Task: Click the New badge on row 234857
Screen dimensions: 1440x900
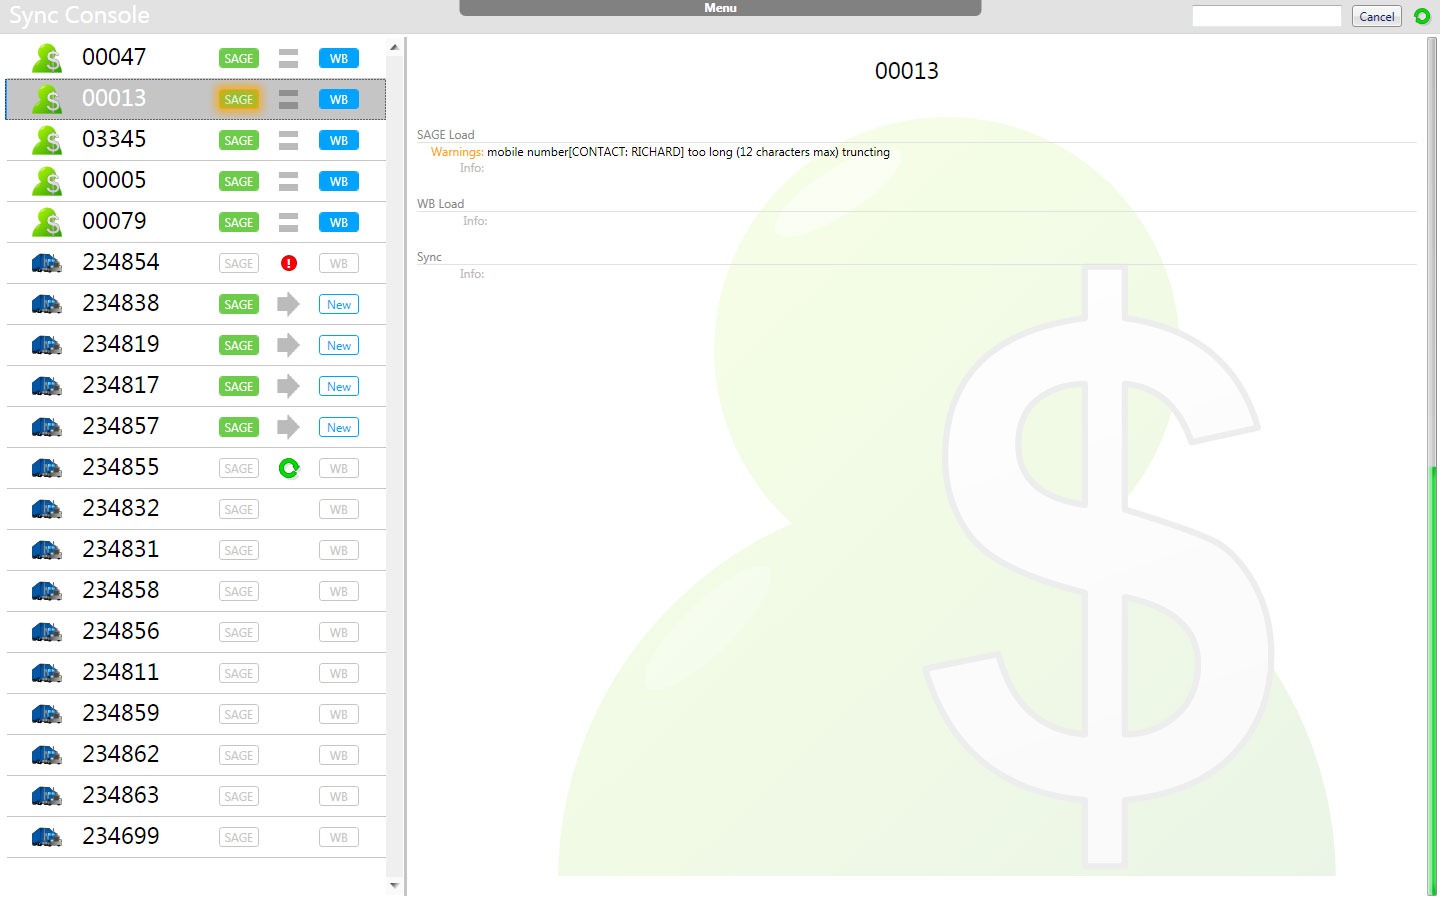Action: click(x=339, y=427)
